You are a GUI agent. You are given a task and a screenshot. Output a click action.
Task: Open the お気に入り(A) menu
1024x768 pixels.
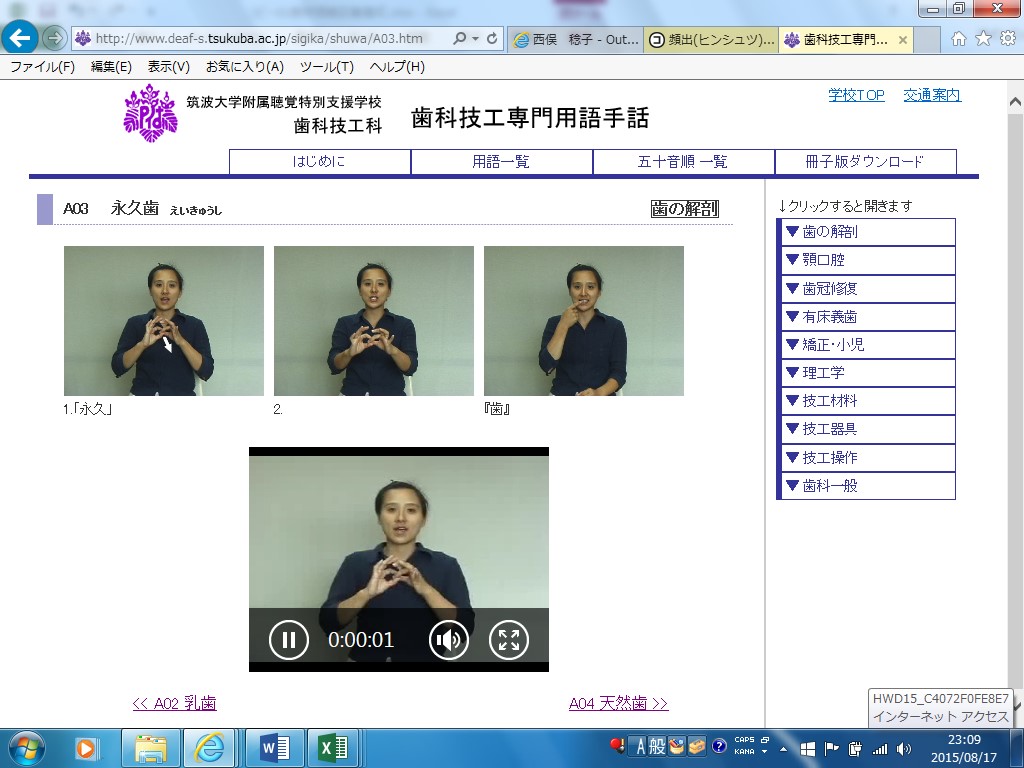(245, 67)
